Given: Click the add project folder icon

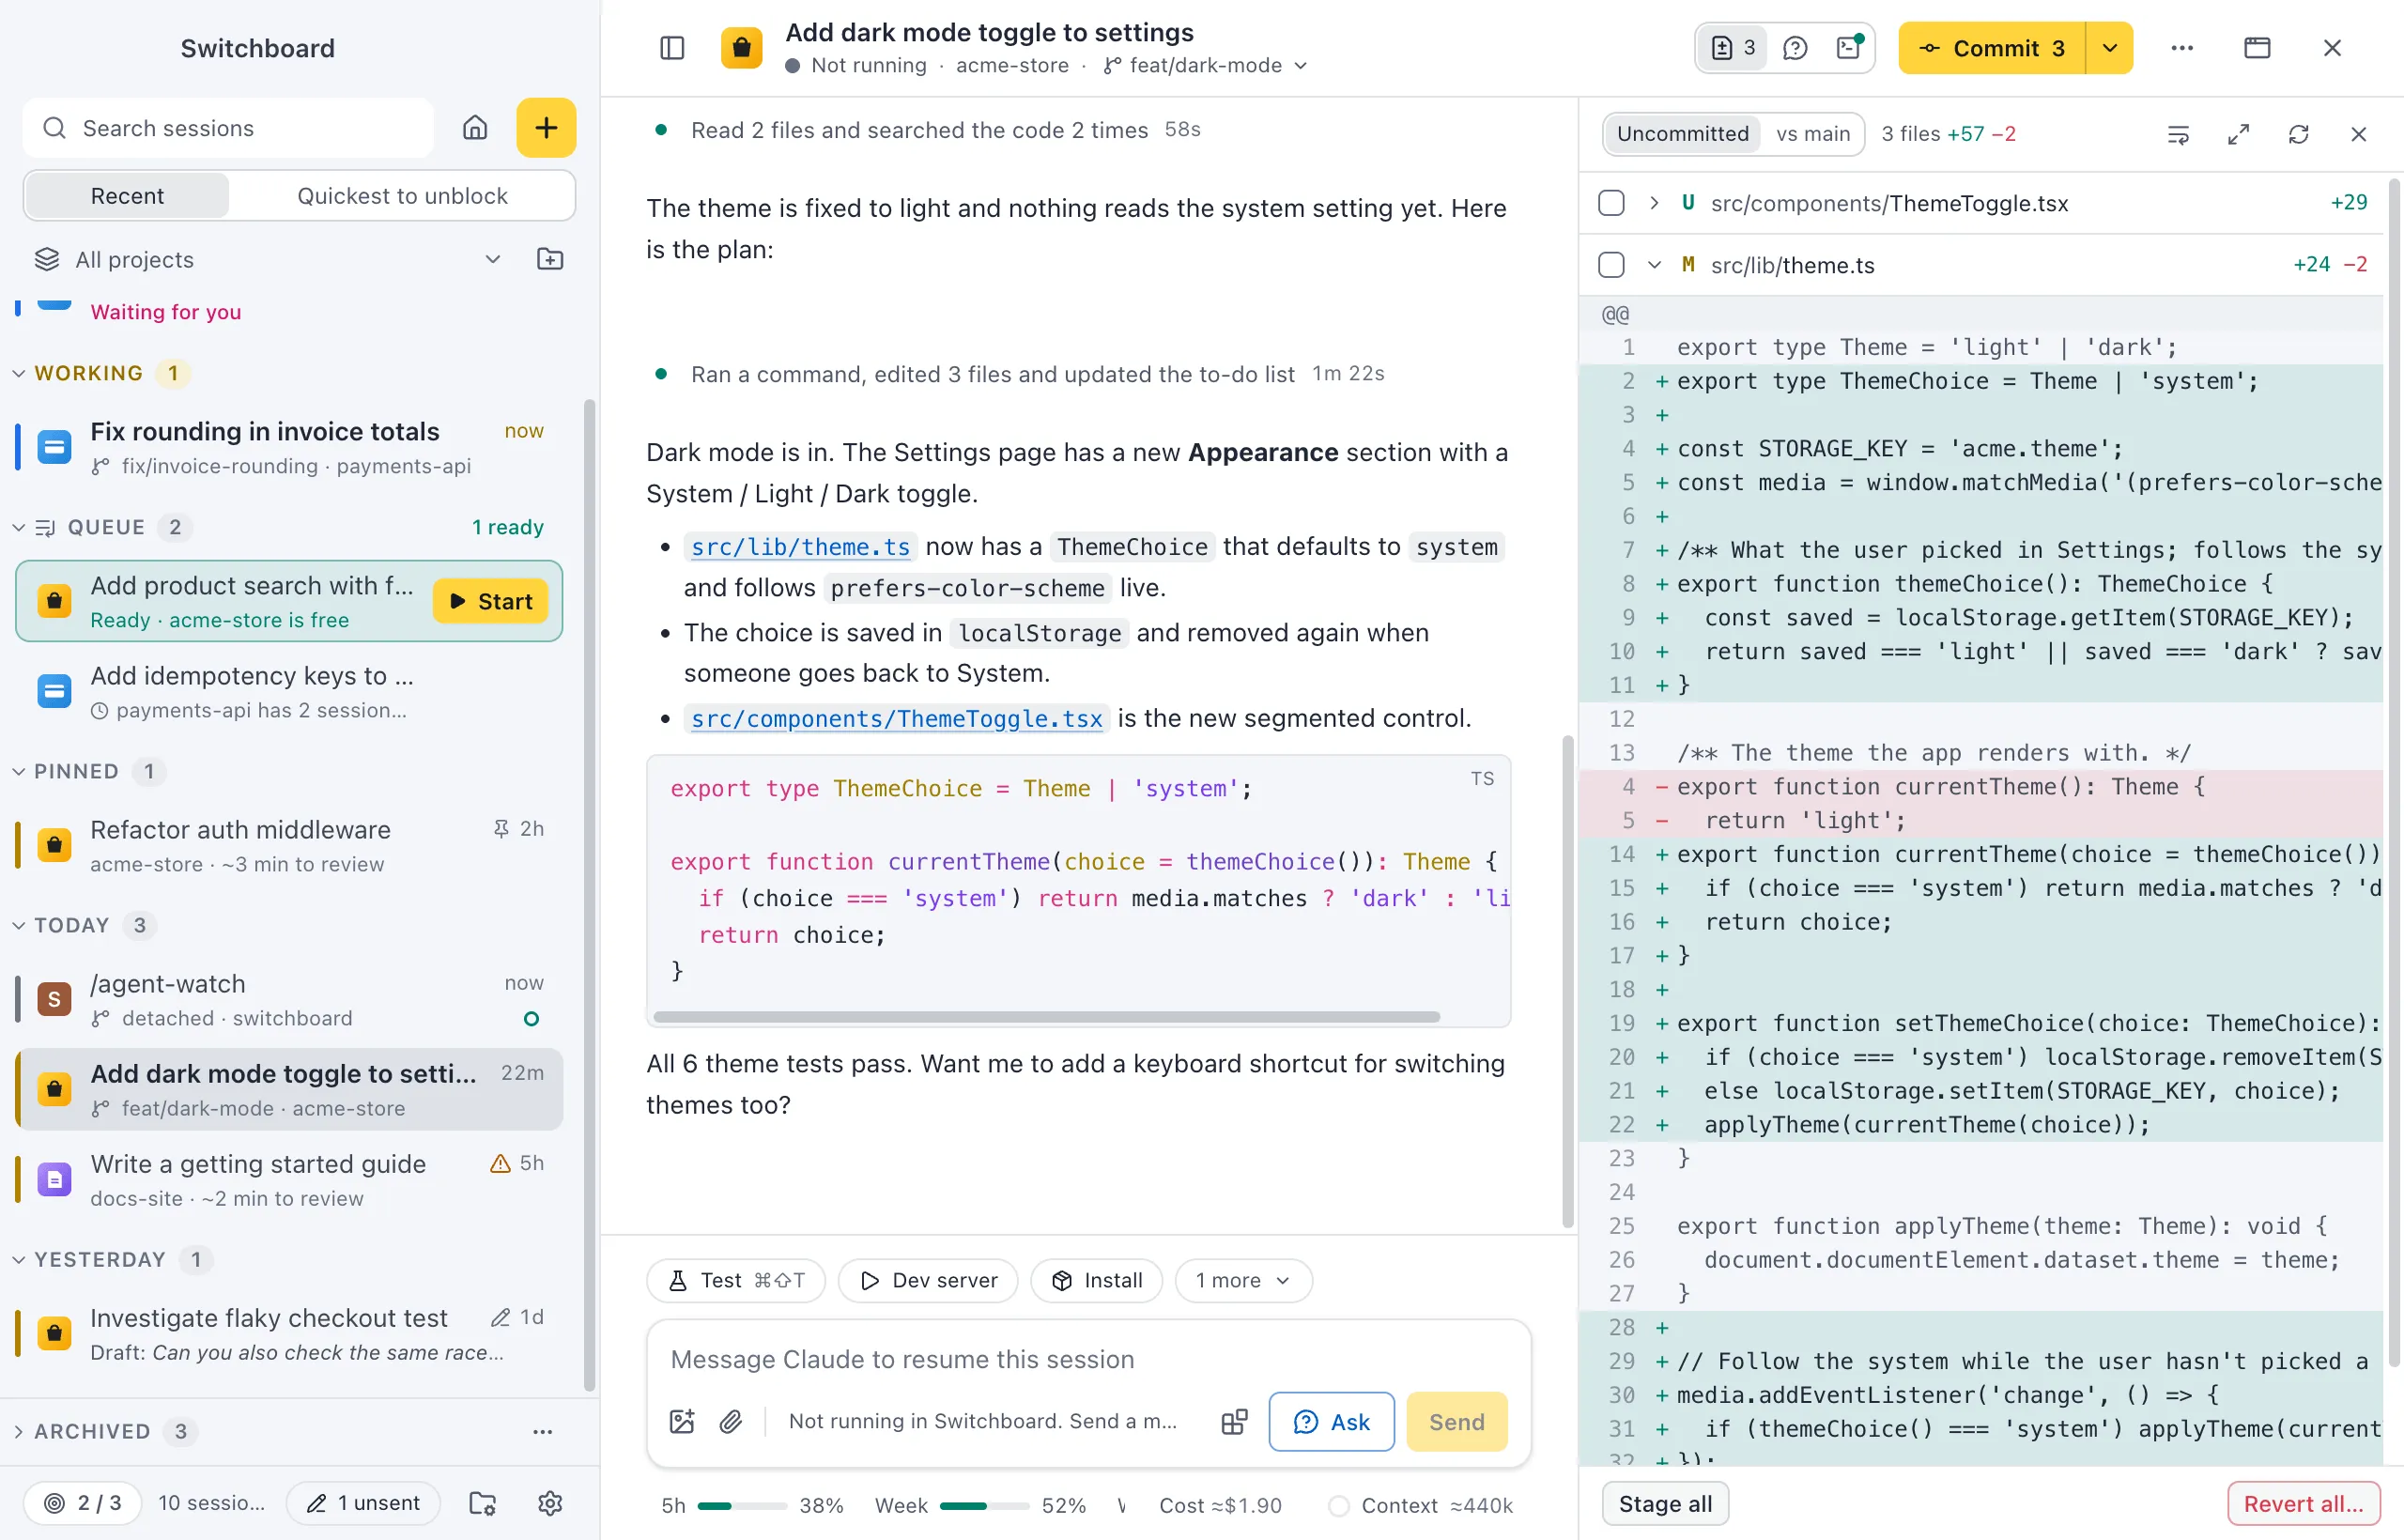Looking at the screenshot, I should click(550, 260).
